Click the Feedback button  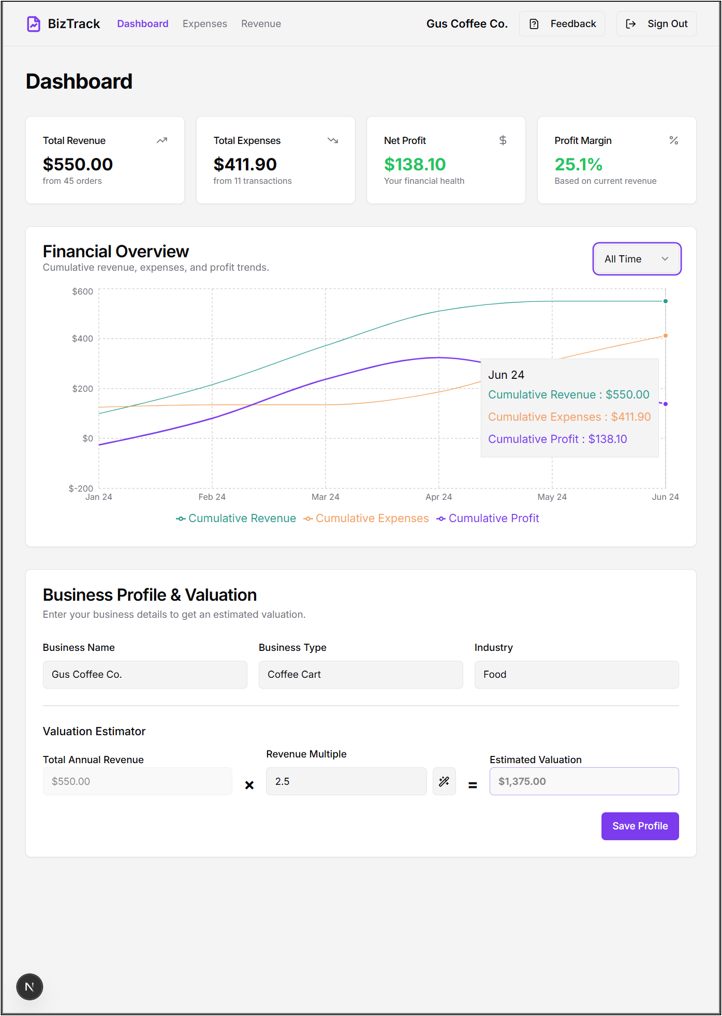click(562, 24)
